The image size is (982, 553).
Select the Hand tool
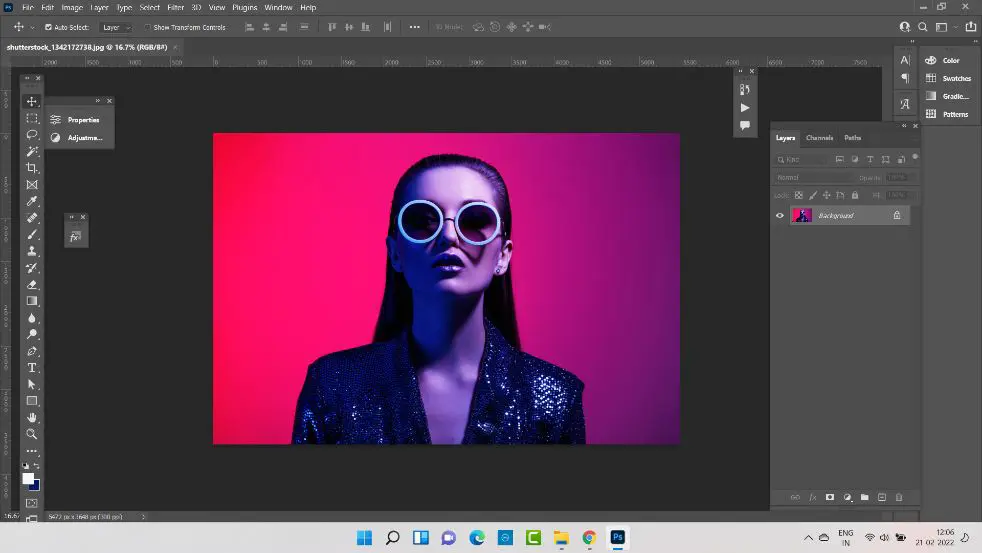tap(32, 417)
